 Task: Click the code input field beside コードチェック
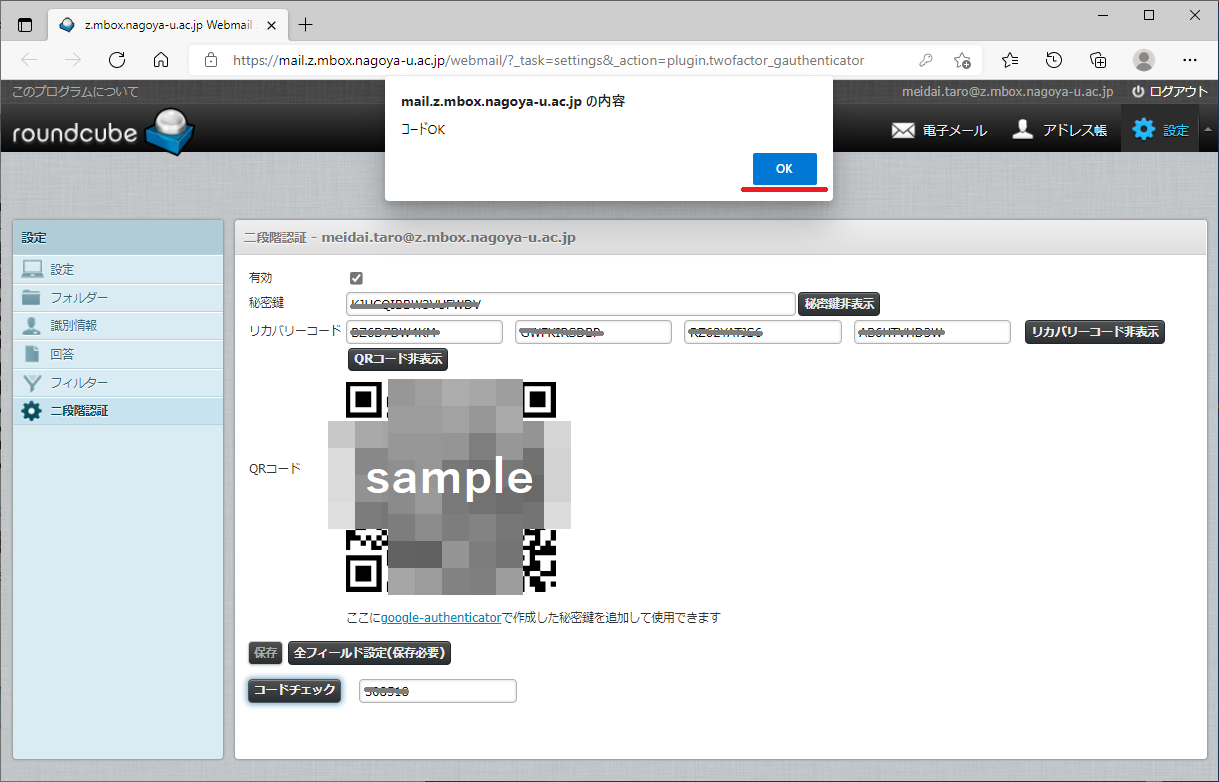click(x=437, y=691)
